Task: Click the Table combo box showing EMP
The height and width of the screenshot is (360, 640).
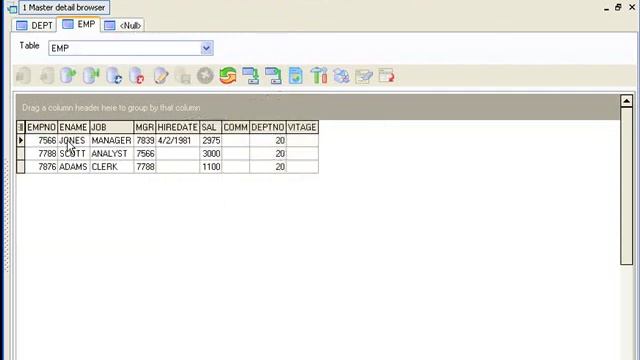Action: click(131, 48)
